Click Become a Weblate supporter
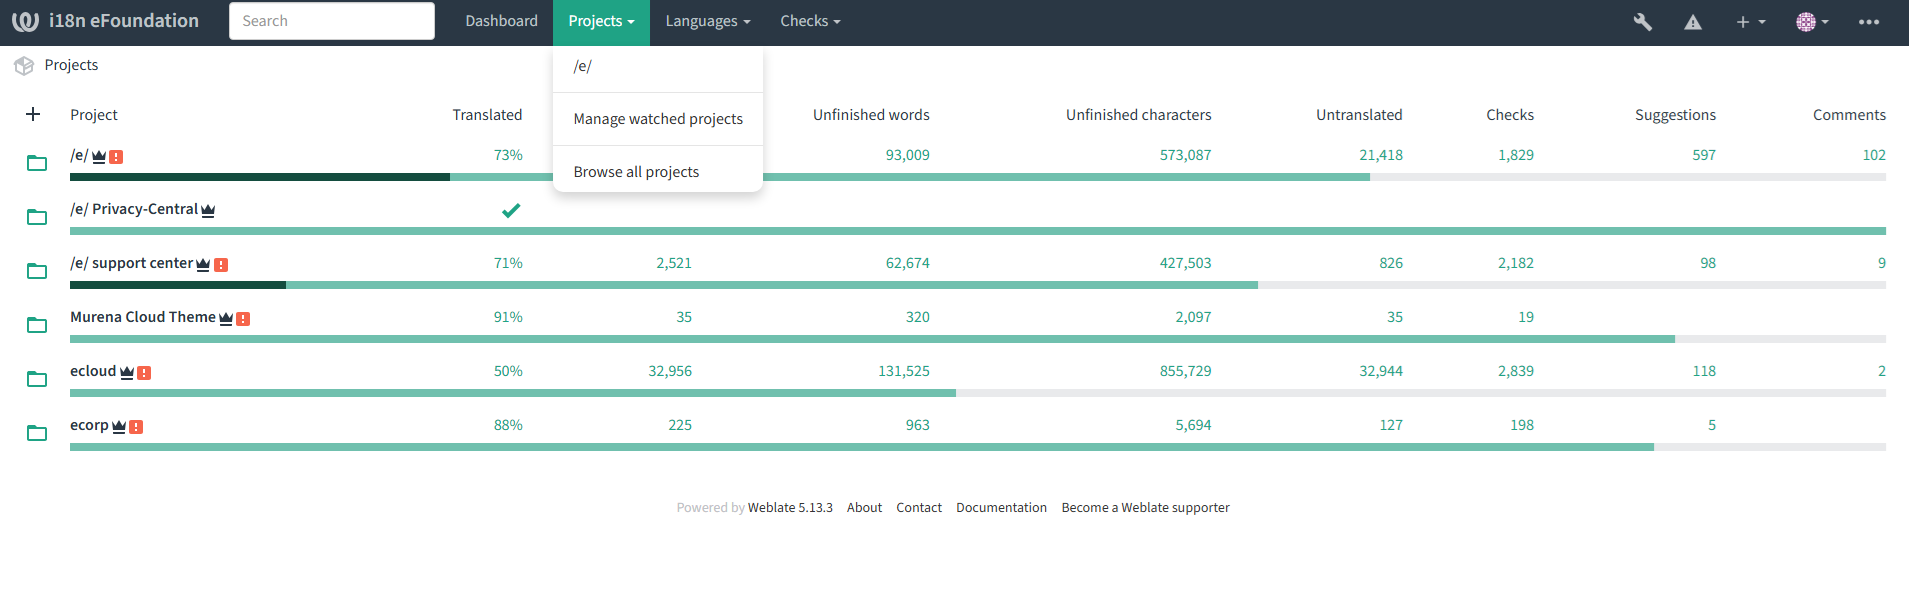Image resolution: width=1909 pixels, height=594 pixels. pyautogui.click(x=1145, y=508)
